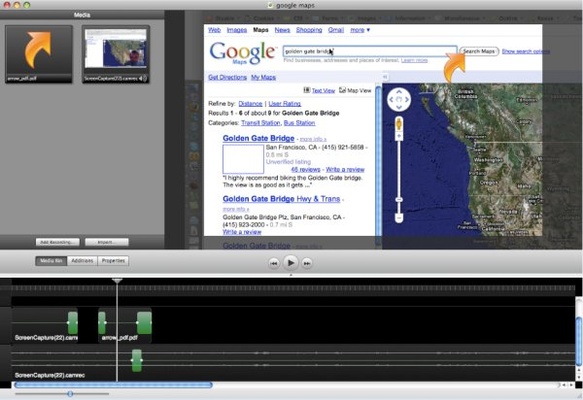Viewport: 583px width, 400px height.
Task: Click the empty result thumbnail image box
Action: (x=243, y=159)
